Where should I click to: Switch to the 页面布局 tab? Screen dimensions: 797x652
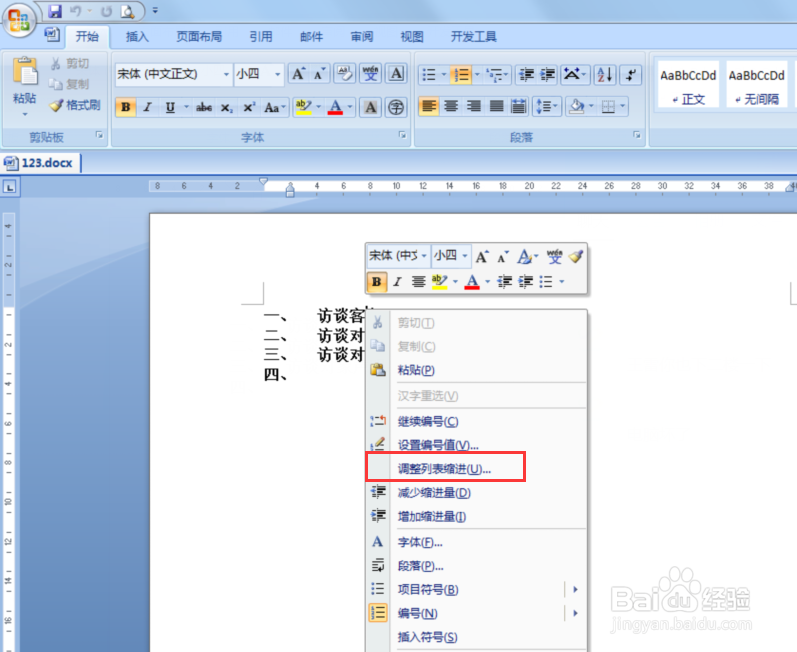199,37
